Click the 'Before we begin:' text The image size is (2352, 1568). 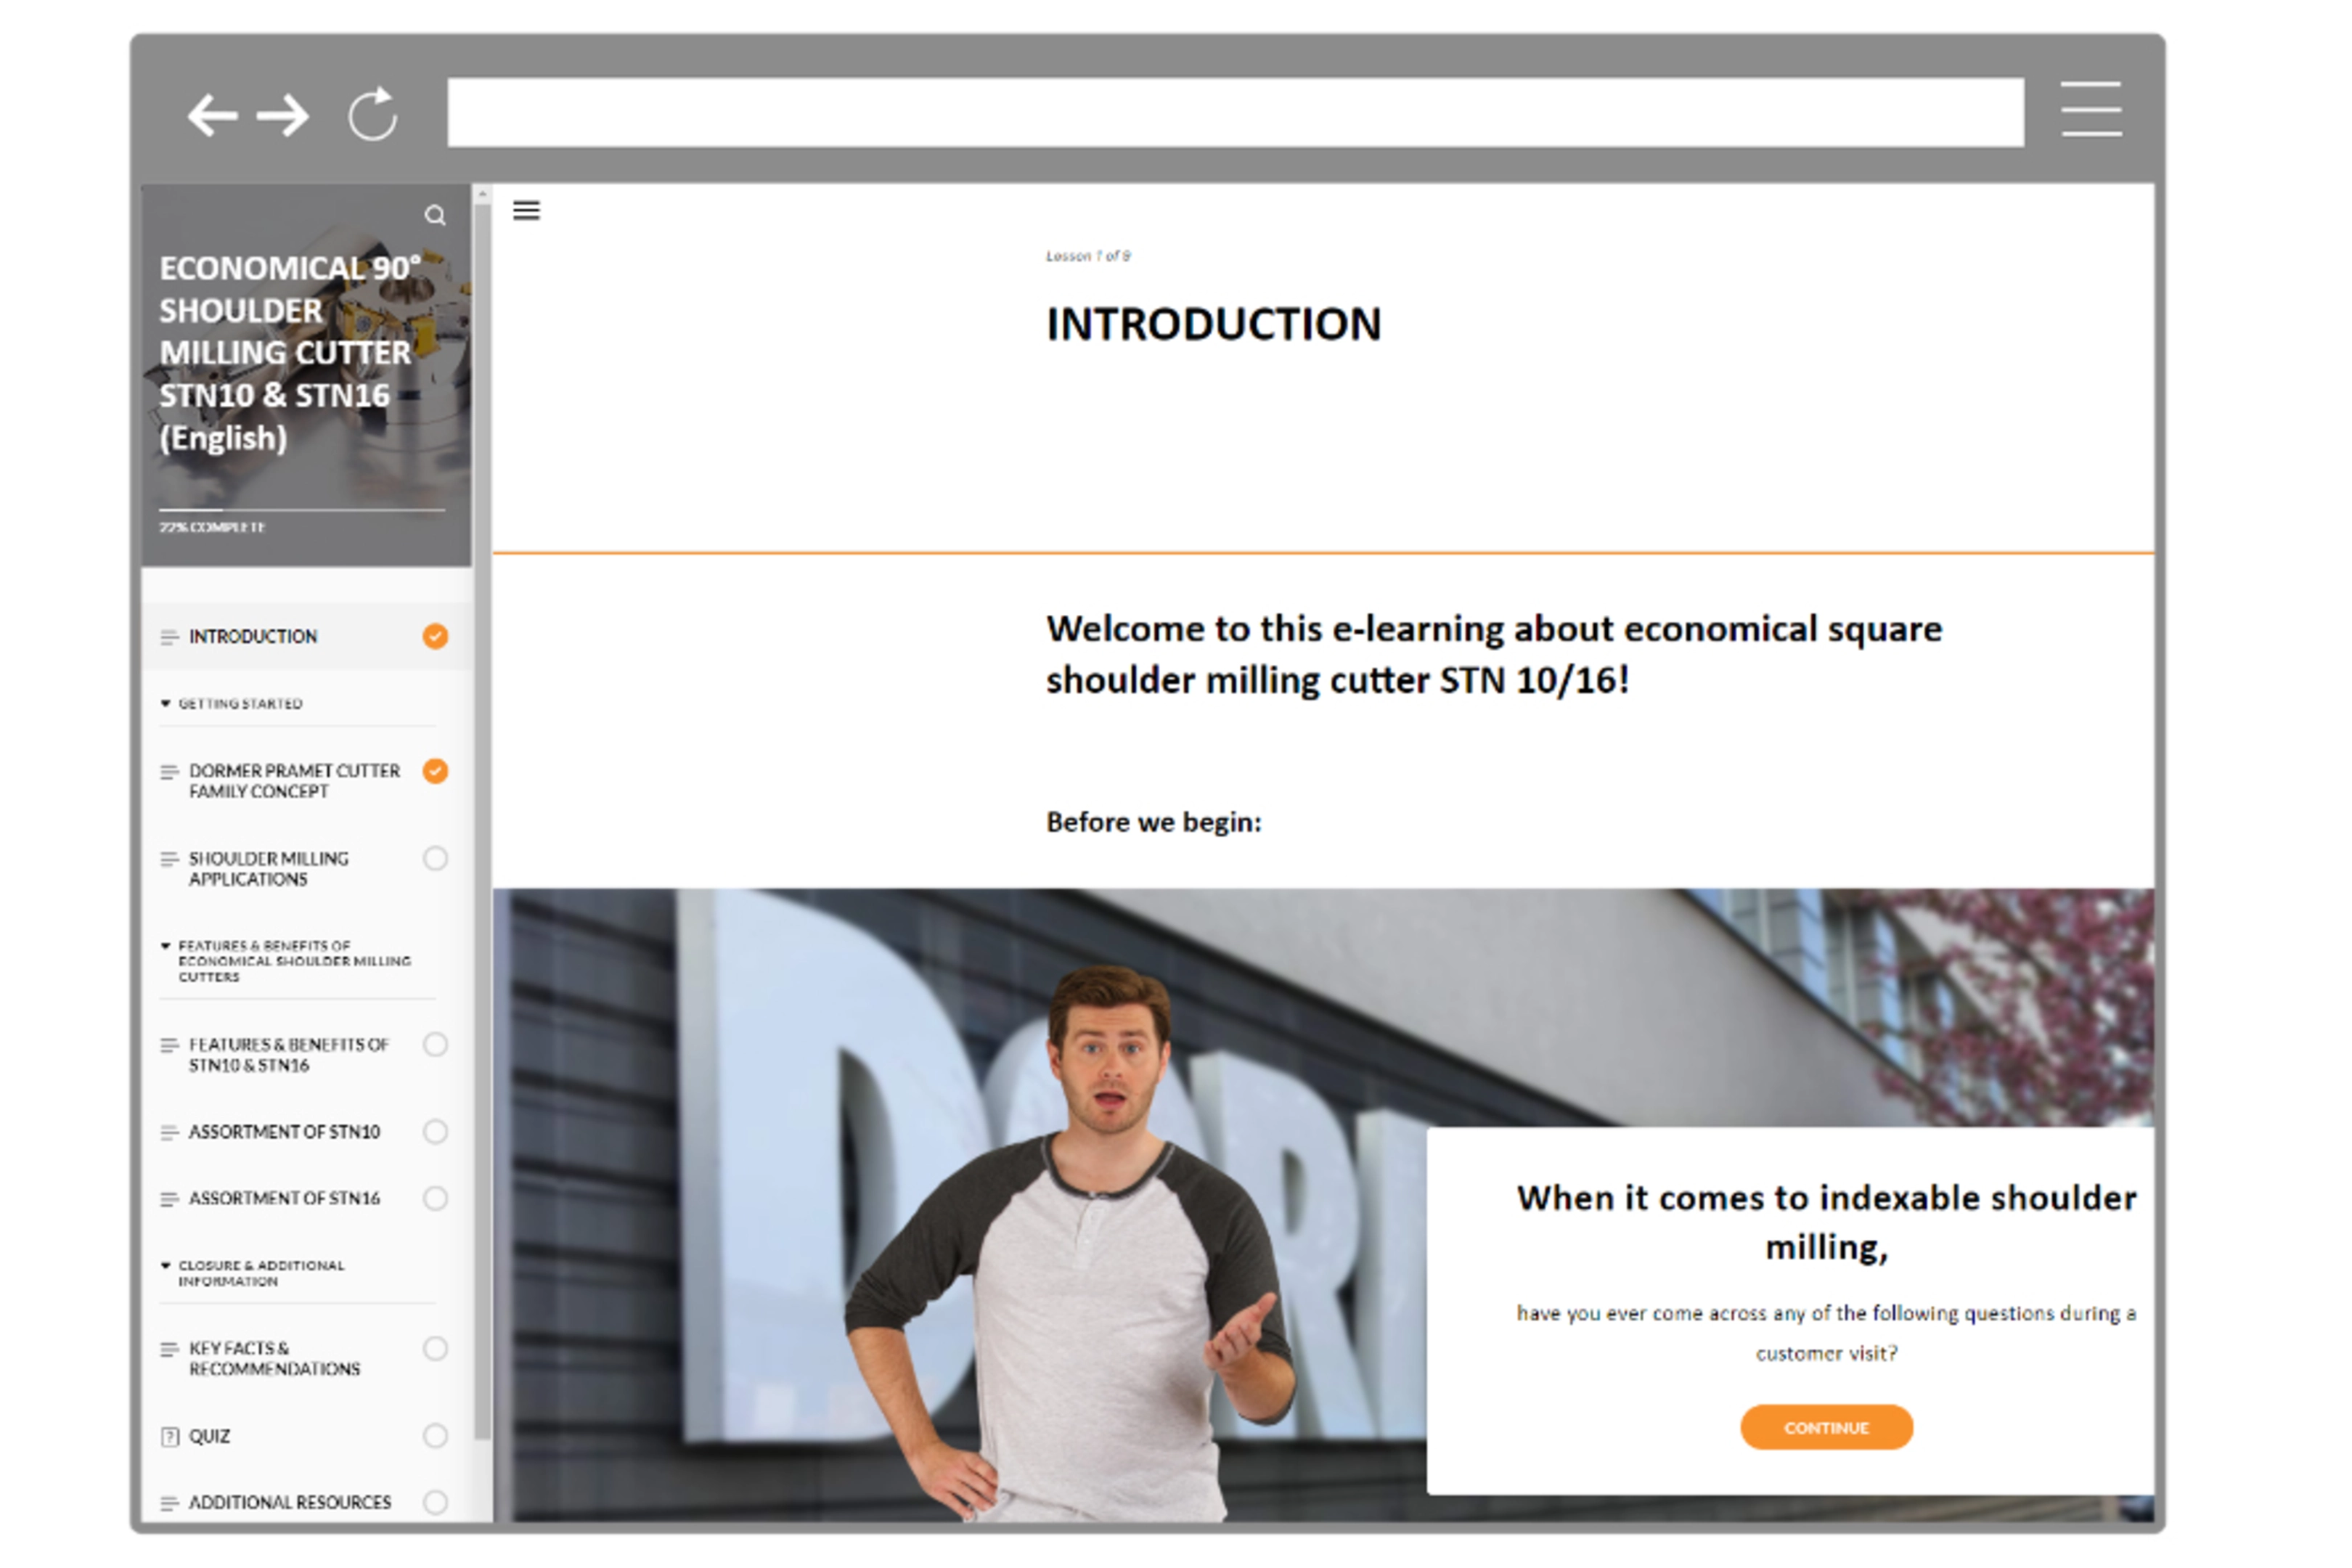[x=1154, y=822]
